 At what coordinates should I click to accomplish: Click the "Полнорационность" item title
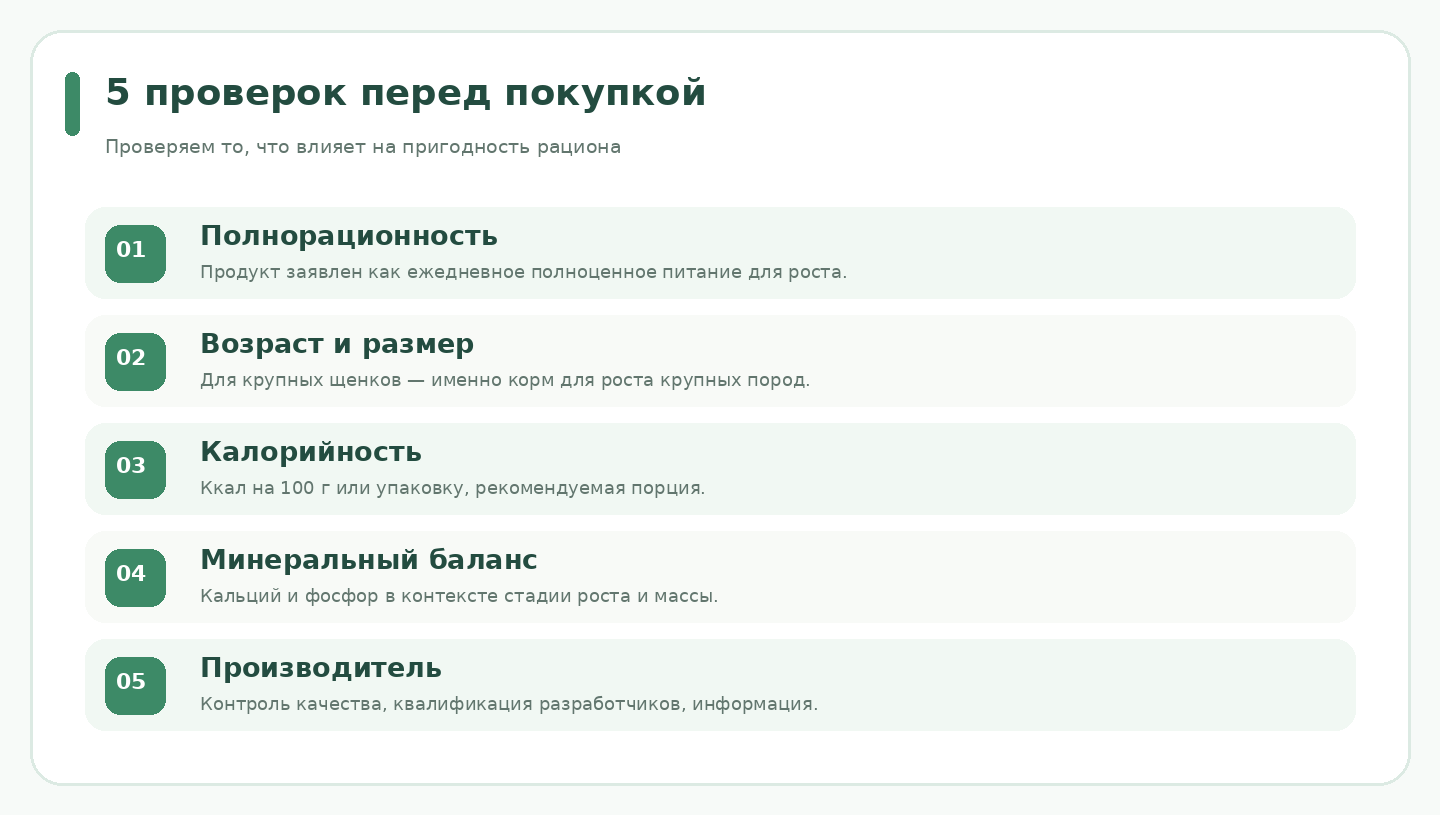tap(349, 236)
